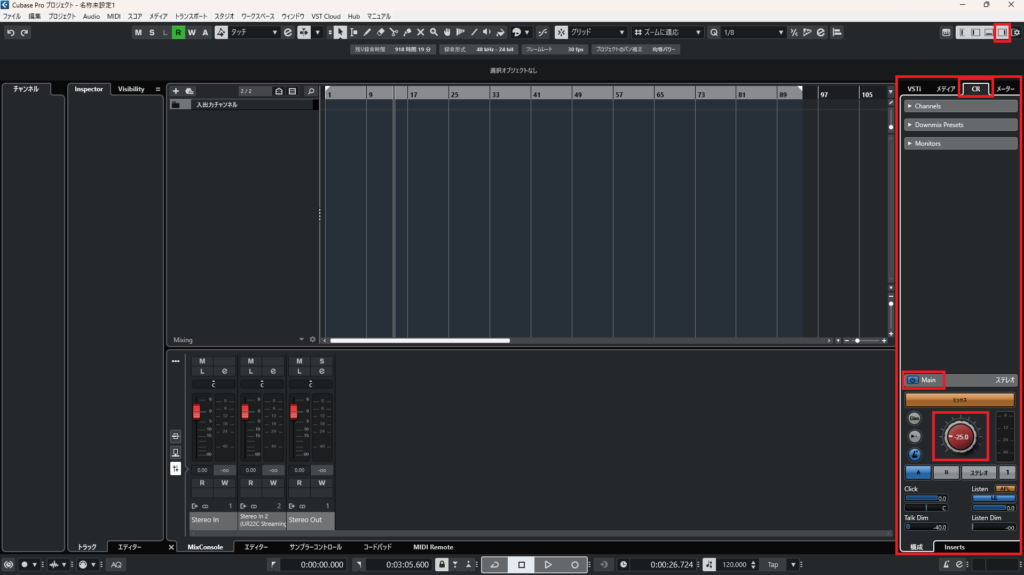Click the Play button in transport
Screen dimensions: 1024x575
548,565
